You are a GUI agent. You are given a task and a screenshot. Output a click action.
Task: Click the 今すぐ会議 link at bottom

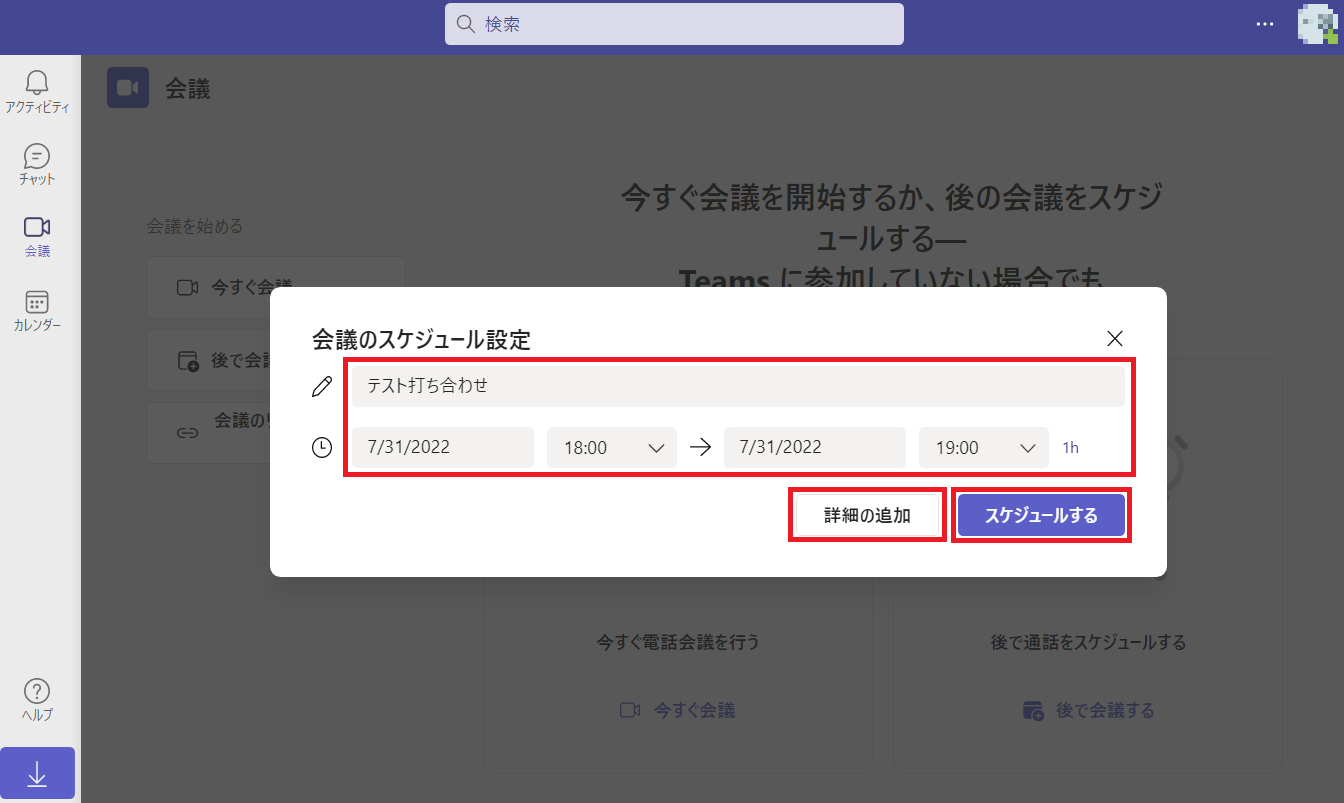678,710
